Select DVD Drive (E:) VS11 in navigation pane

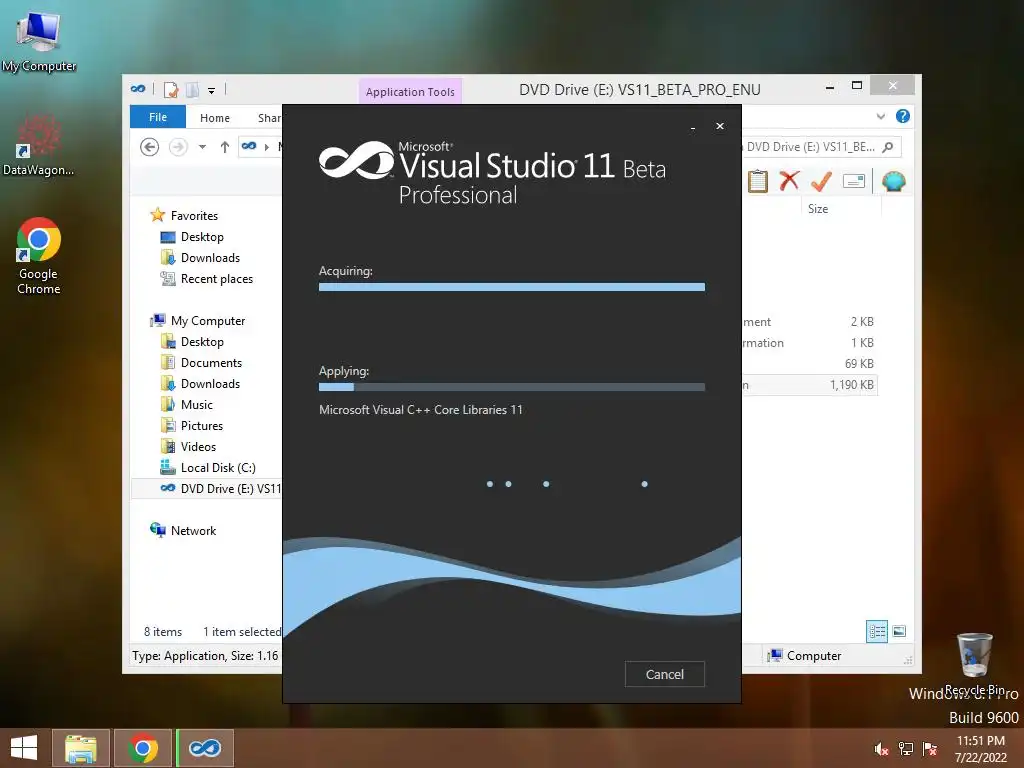(206, 488)
